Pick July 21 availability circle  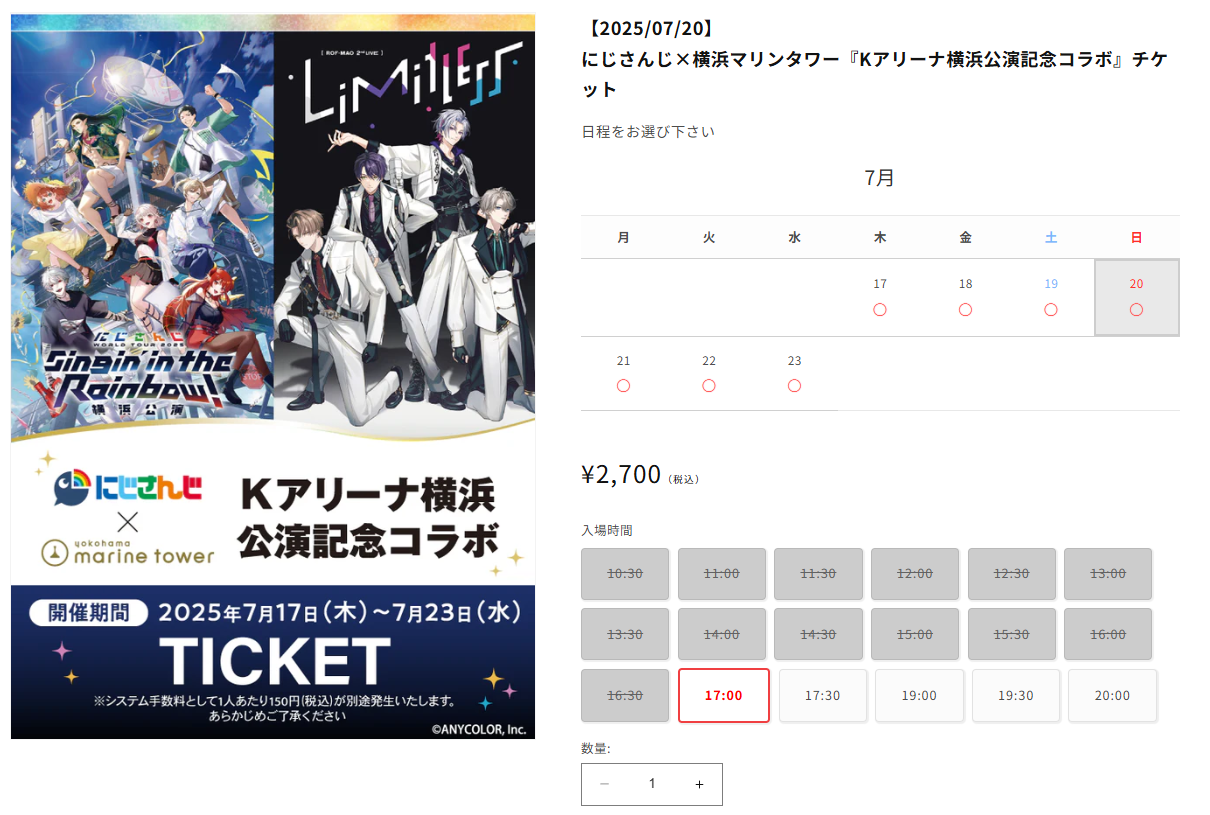pyautogui.click(x=624, y=386)
